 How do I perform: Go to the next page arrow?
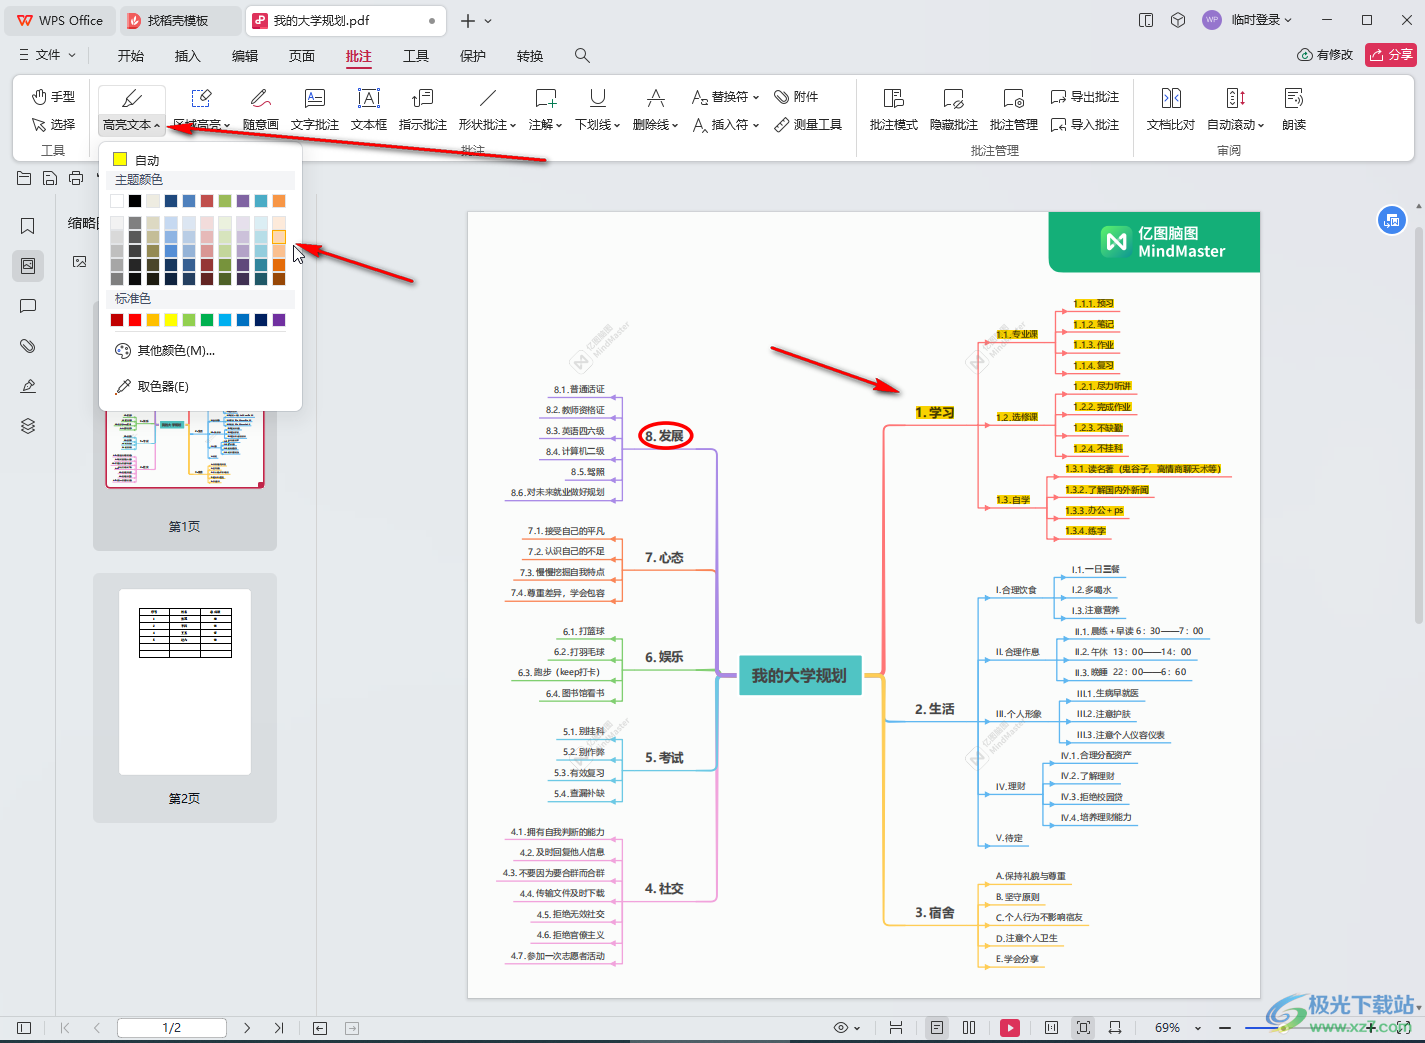click(247, 1027)
